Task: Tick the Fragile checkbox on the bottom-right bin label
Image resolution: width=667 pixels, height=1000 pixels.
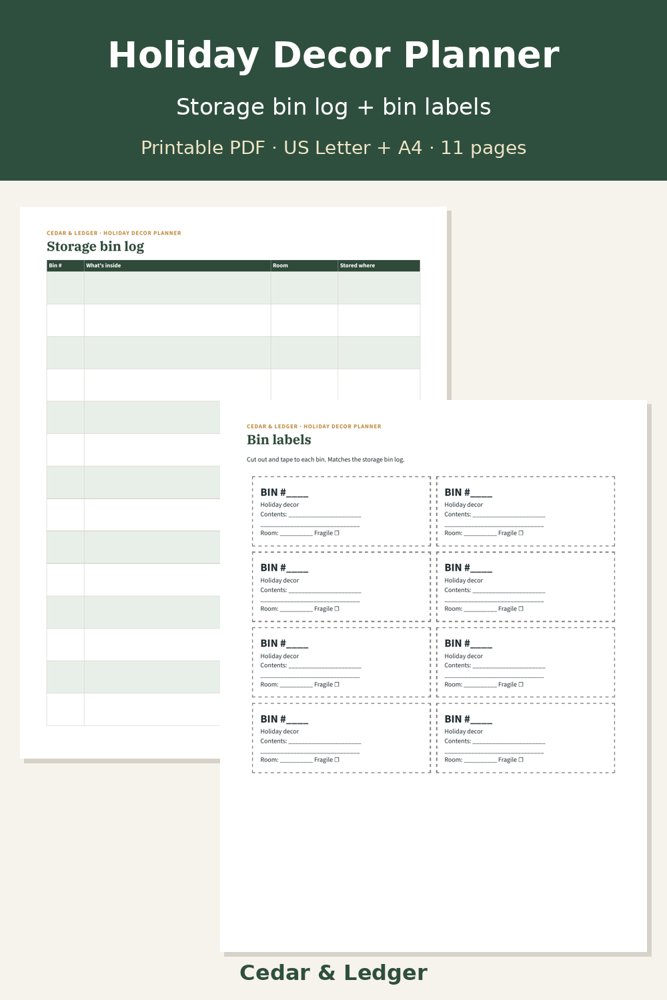Action: pos(521,760)
